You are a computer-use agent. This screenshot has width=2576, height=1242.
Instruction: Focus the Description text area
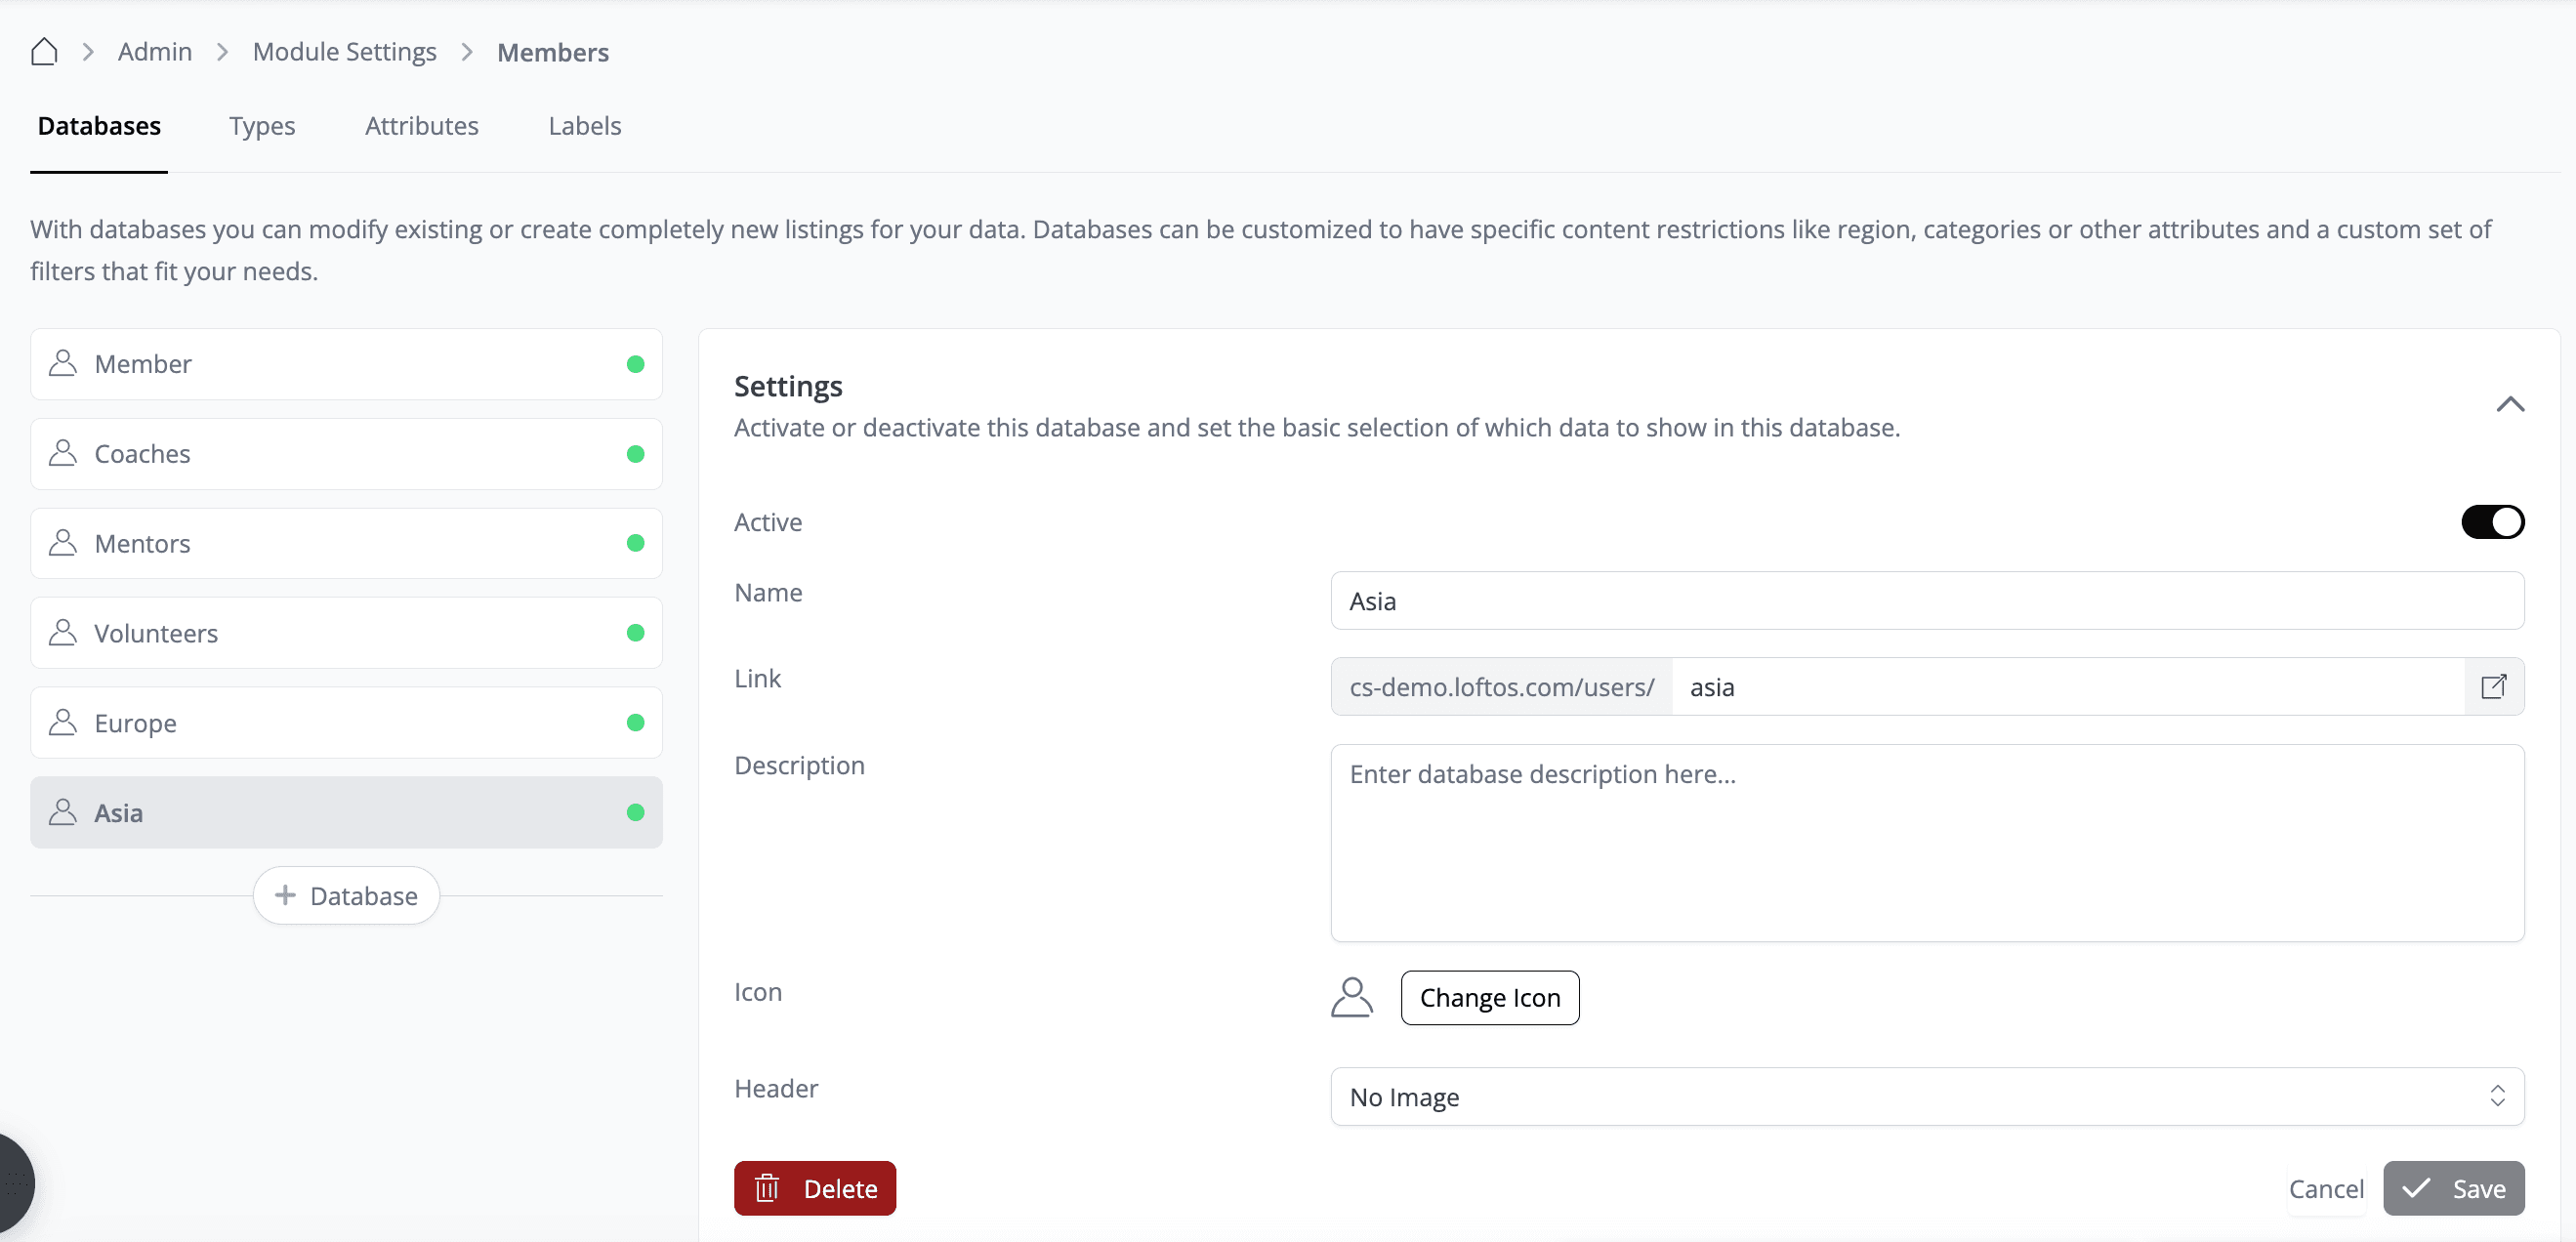(1926, 842)
